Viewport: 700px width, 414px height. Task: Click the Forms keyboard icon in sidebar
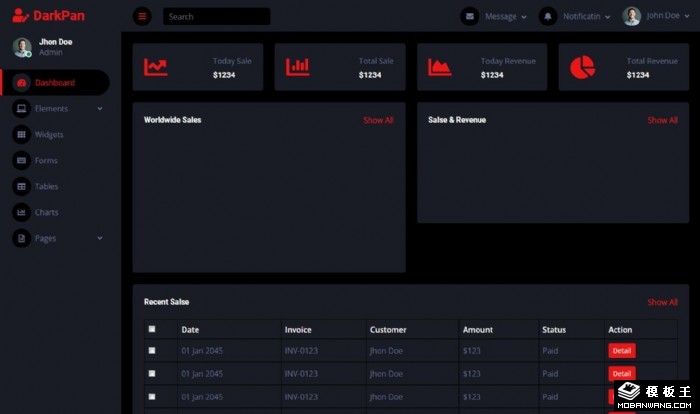[x=22, y=160]
